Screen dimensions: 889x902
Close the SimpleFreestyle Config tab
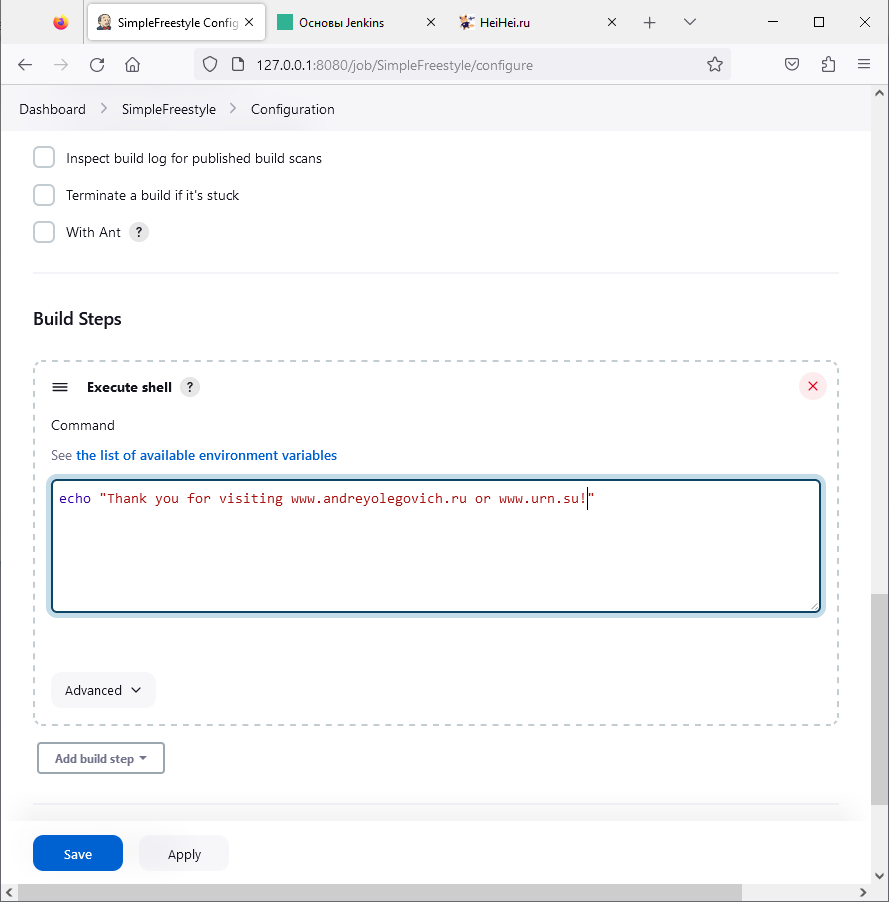point(249,22)
